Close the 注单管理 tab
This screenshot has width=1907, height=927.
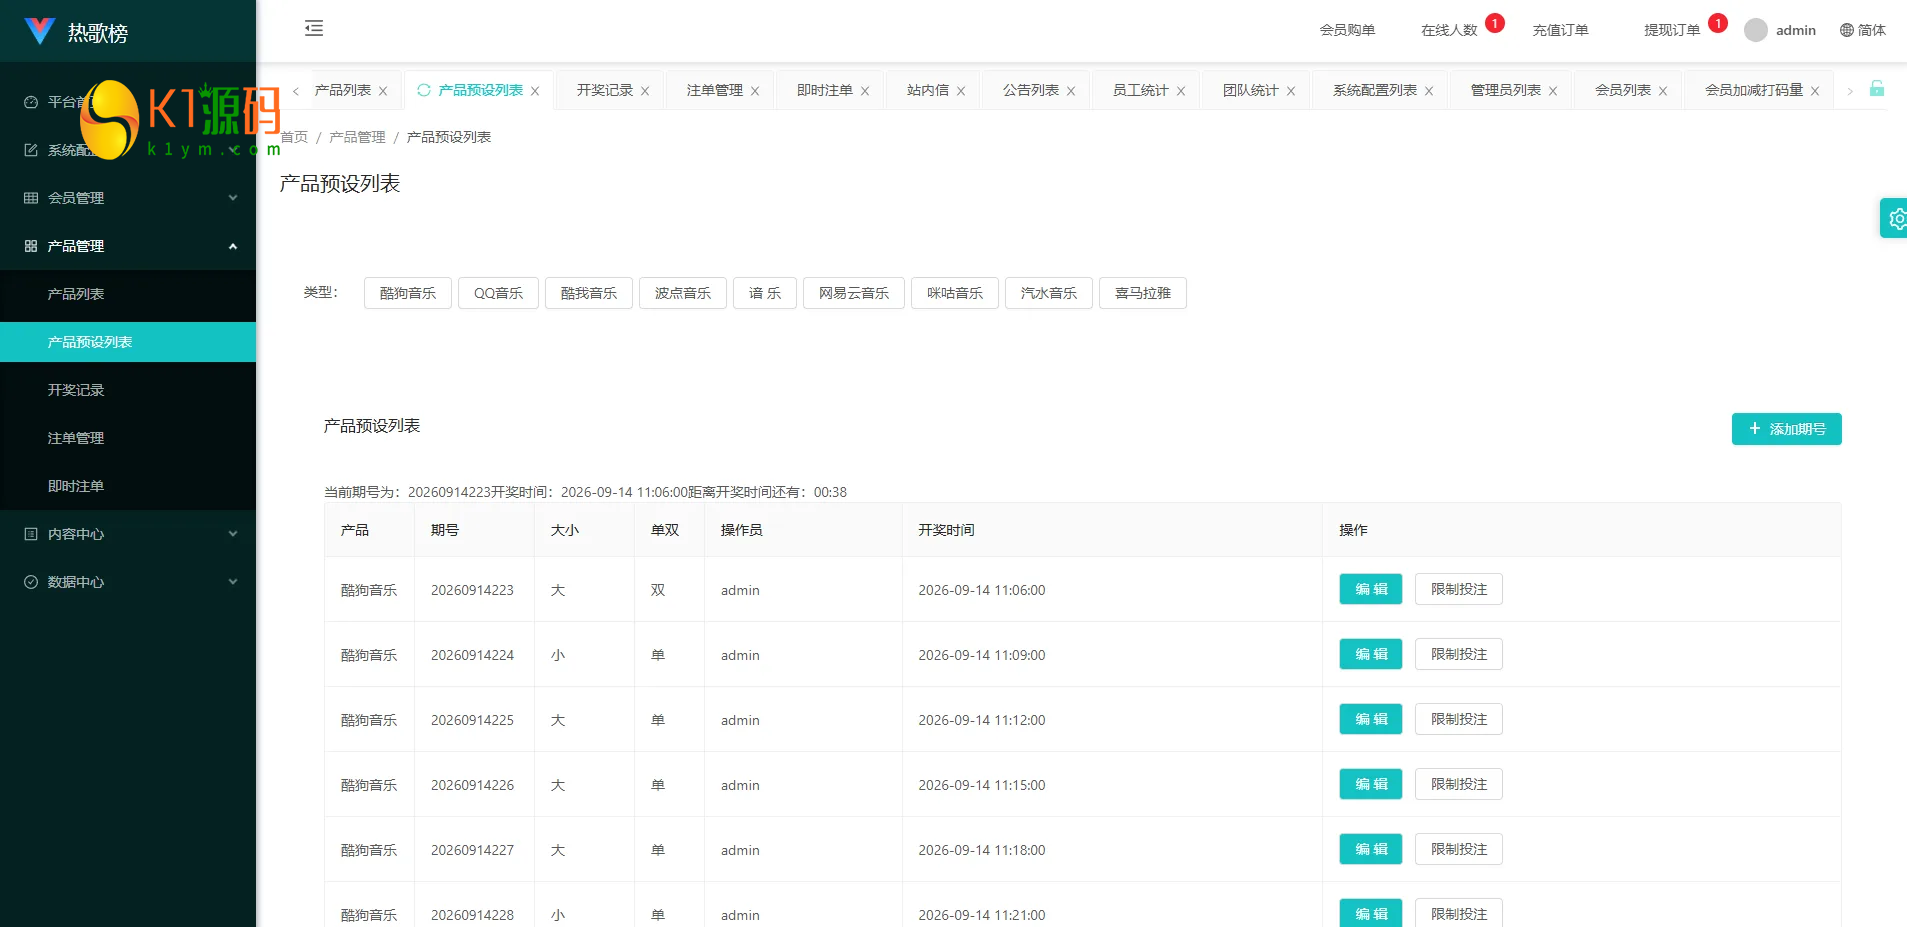(x=755, y=91)
